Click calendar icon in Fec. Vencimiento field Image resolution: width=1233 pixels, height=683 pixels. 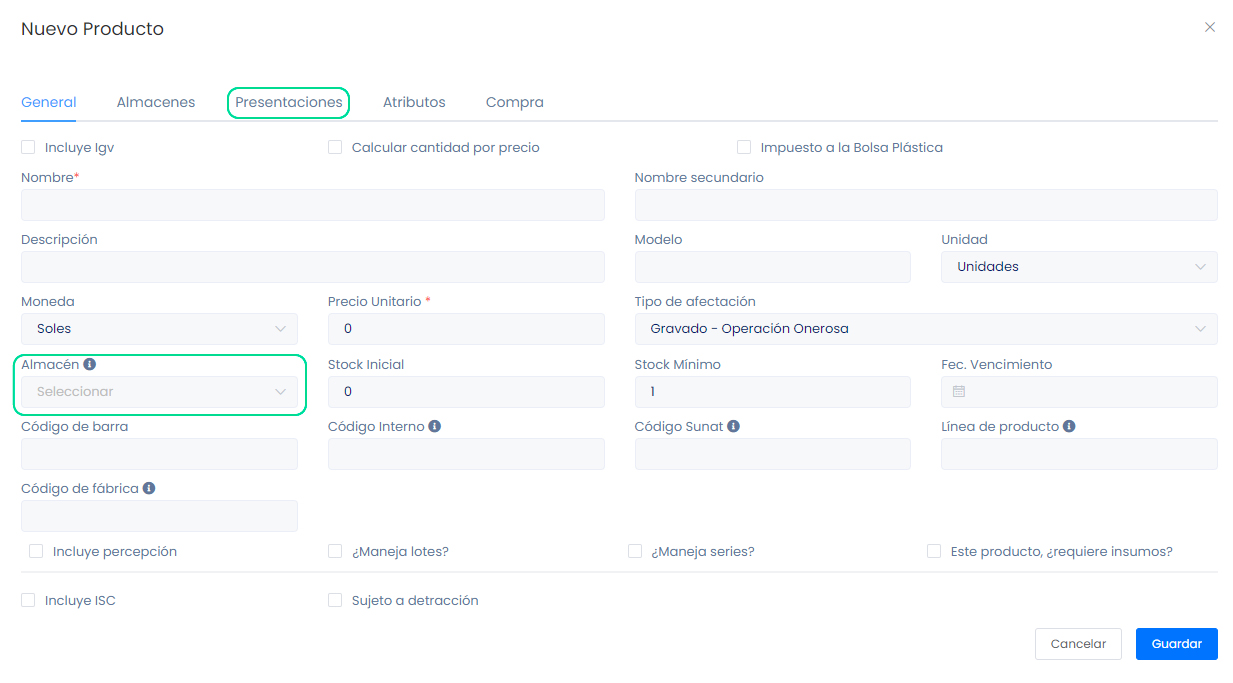pos(958,392)
